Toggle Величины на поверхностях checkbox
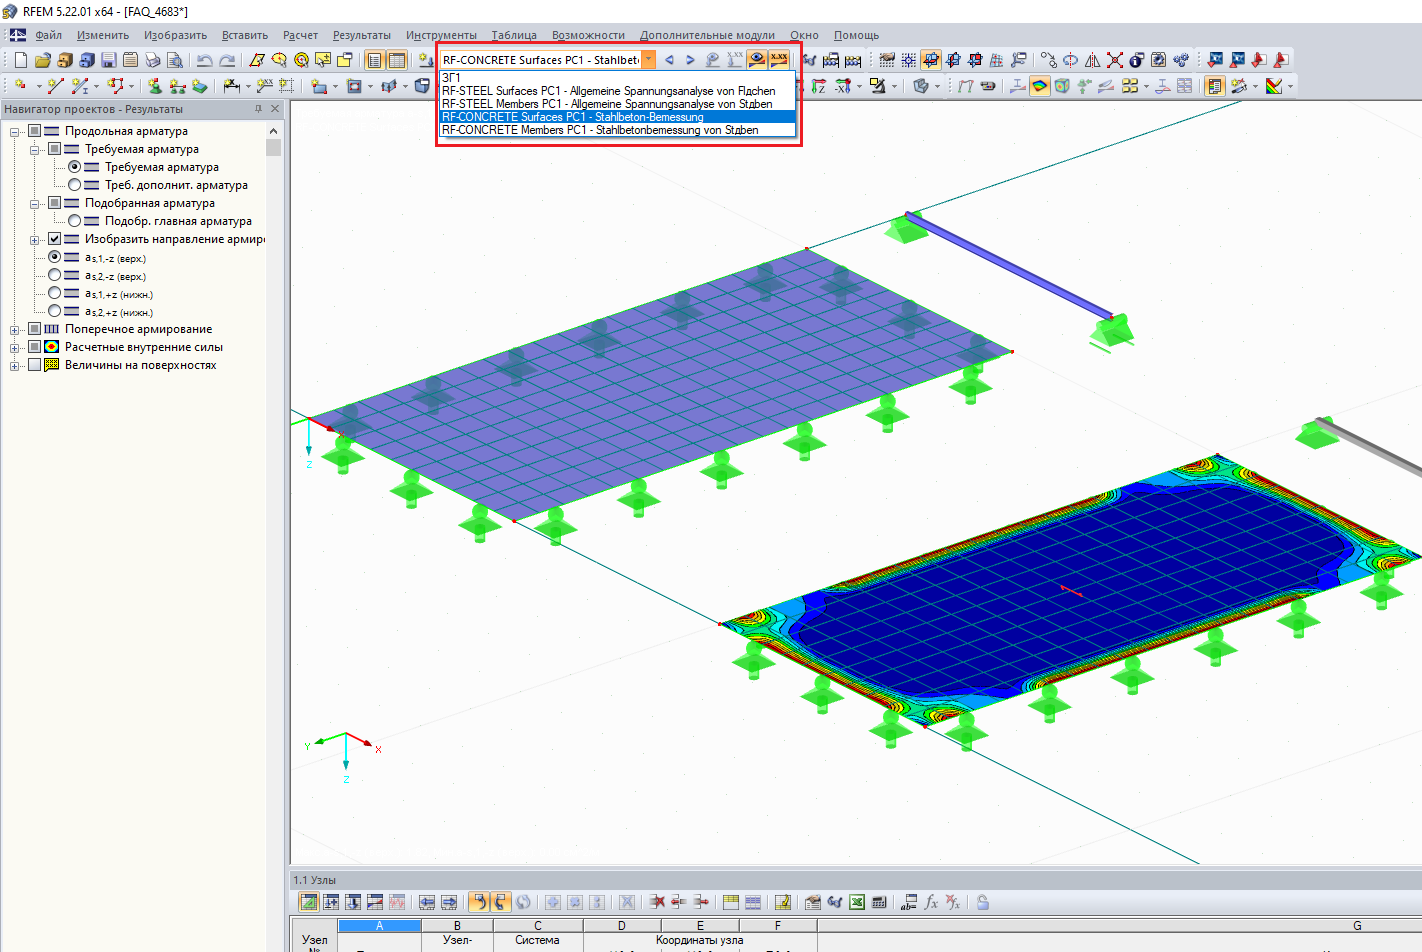1422x952 pixels. [x=35, y=365]
